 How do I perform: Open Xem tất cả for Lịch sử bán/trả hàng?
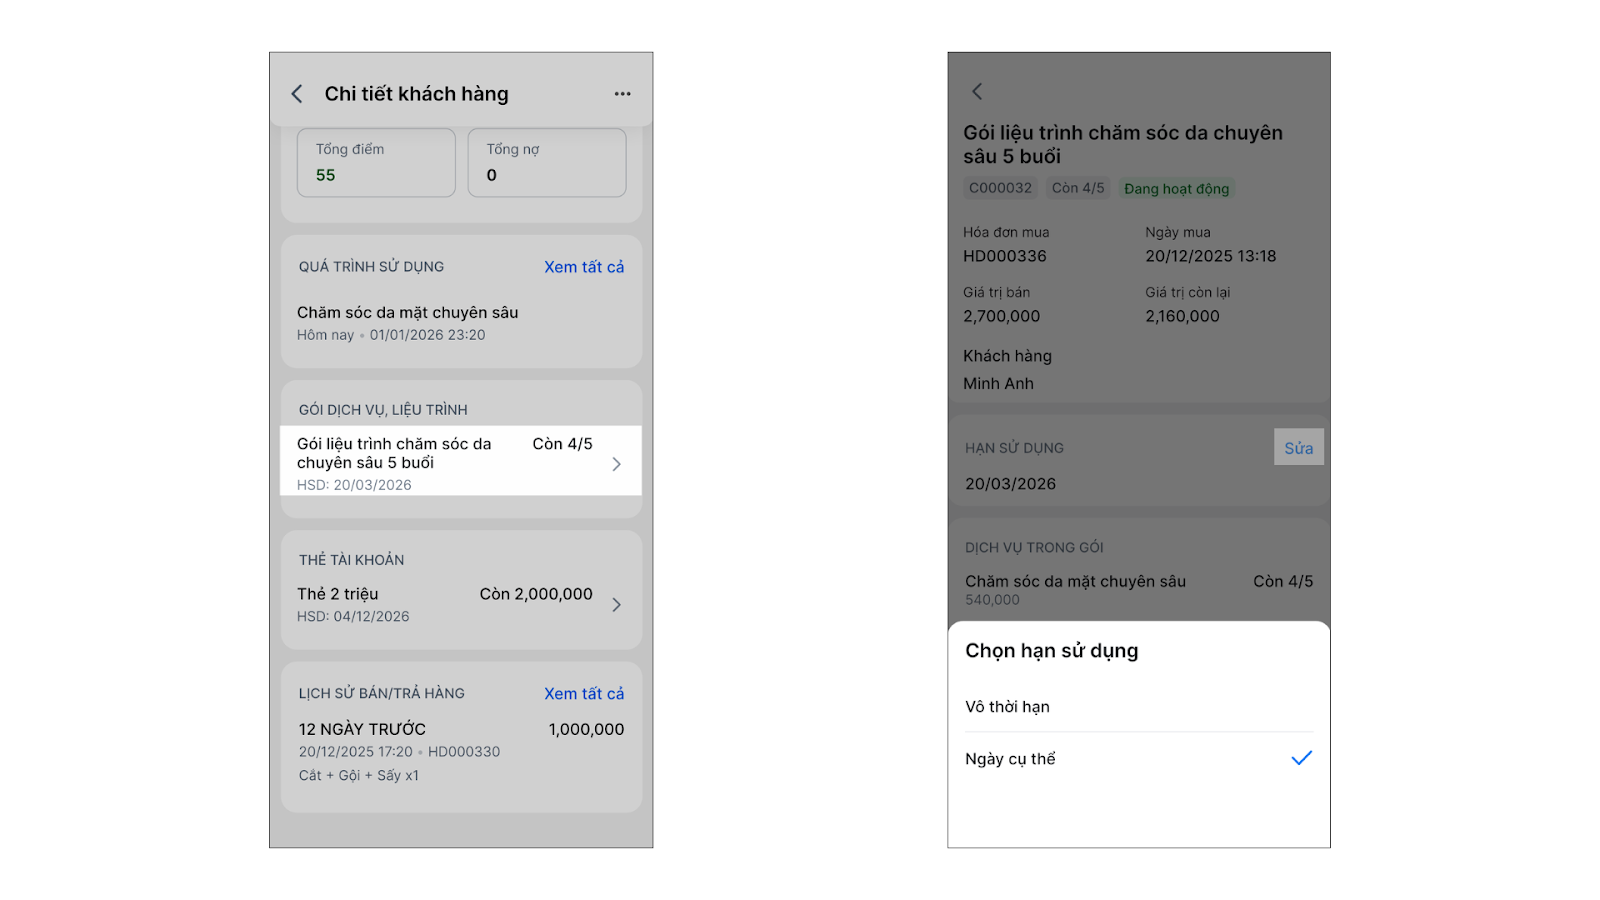[584, 694]
